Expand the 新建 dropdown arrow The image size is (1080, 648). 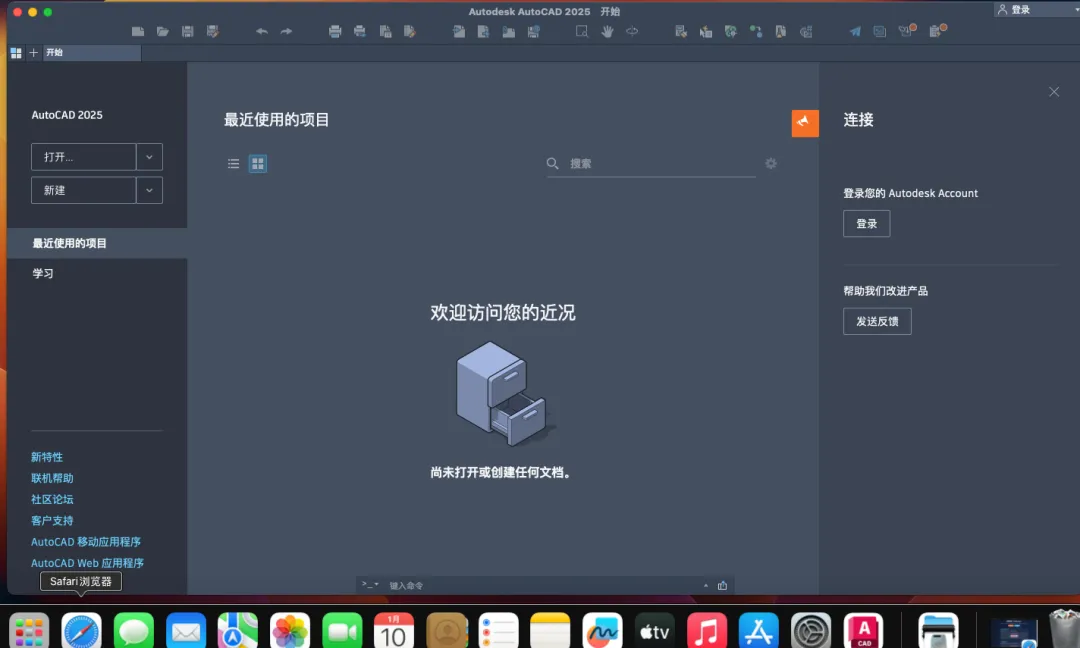(x=149, y=190)
